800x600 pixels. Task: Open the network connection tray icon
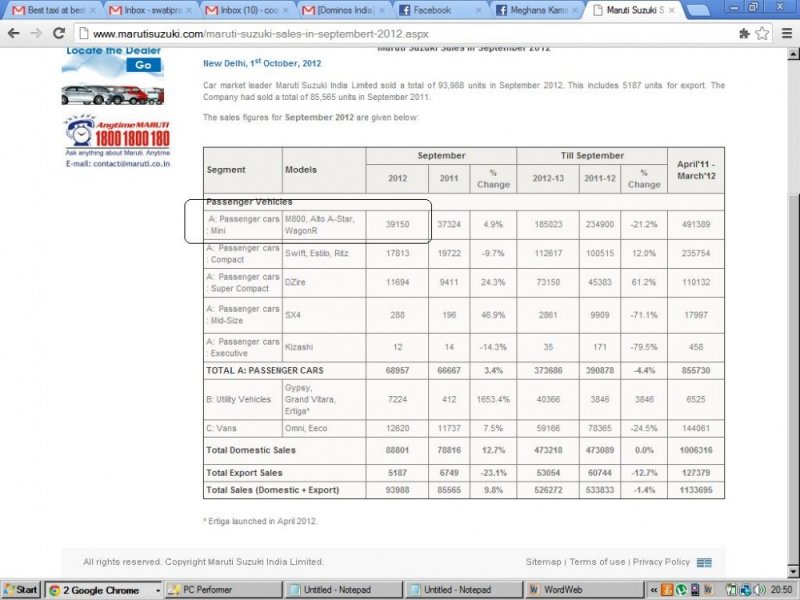pyautogui.click(x=745, y=590)
